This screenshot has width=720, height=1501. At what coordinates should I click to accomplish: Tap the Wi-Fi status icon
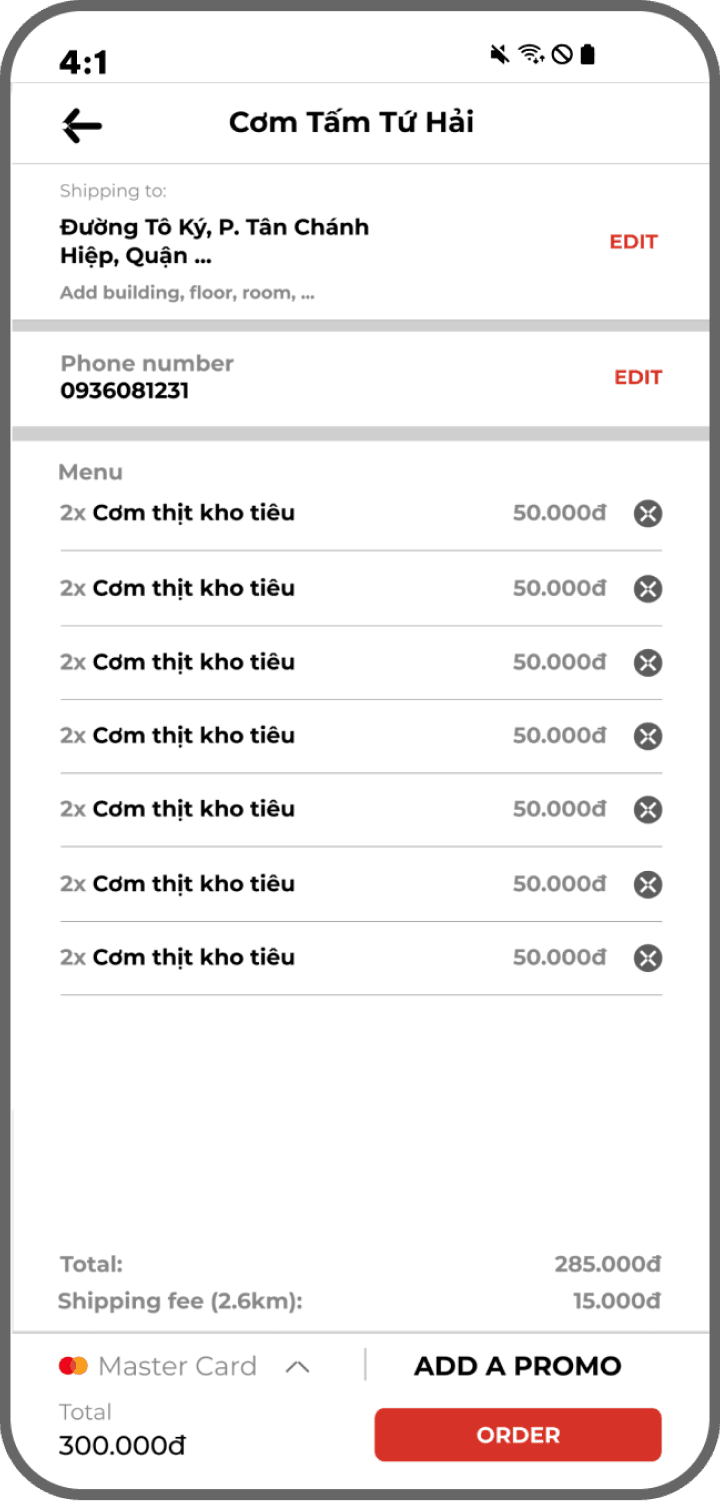point(531,54)
